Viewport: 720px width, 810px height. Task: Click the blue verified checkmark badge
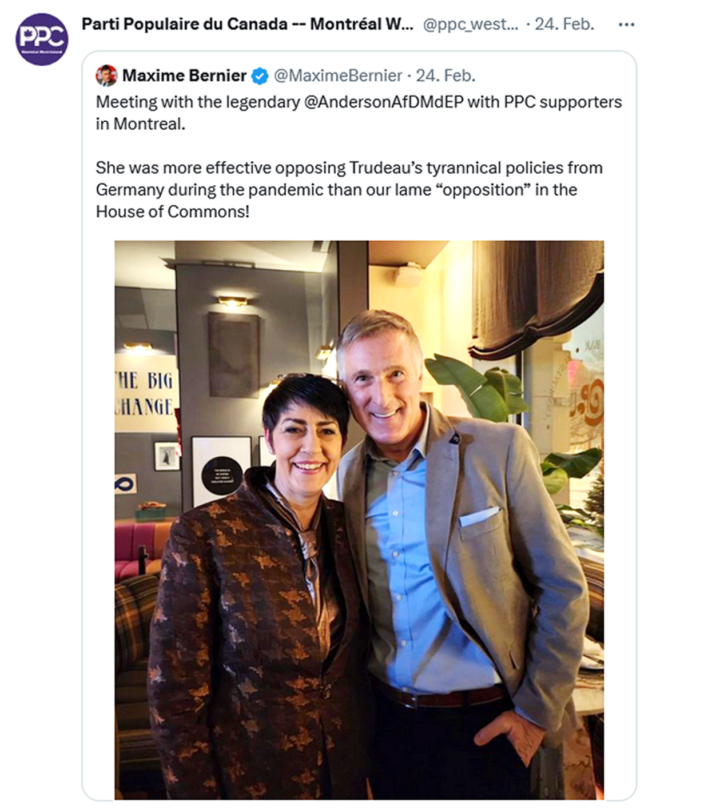(260, 76)
